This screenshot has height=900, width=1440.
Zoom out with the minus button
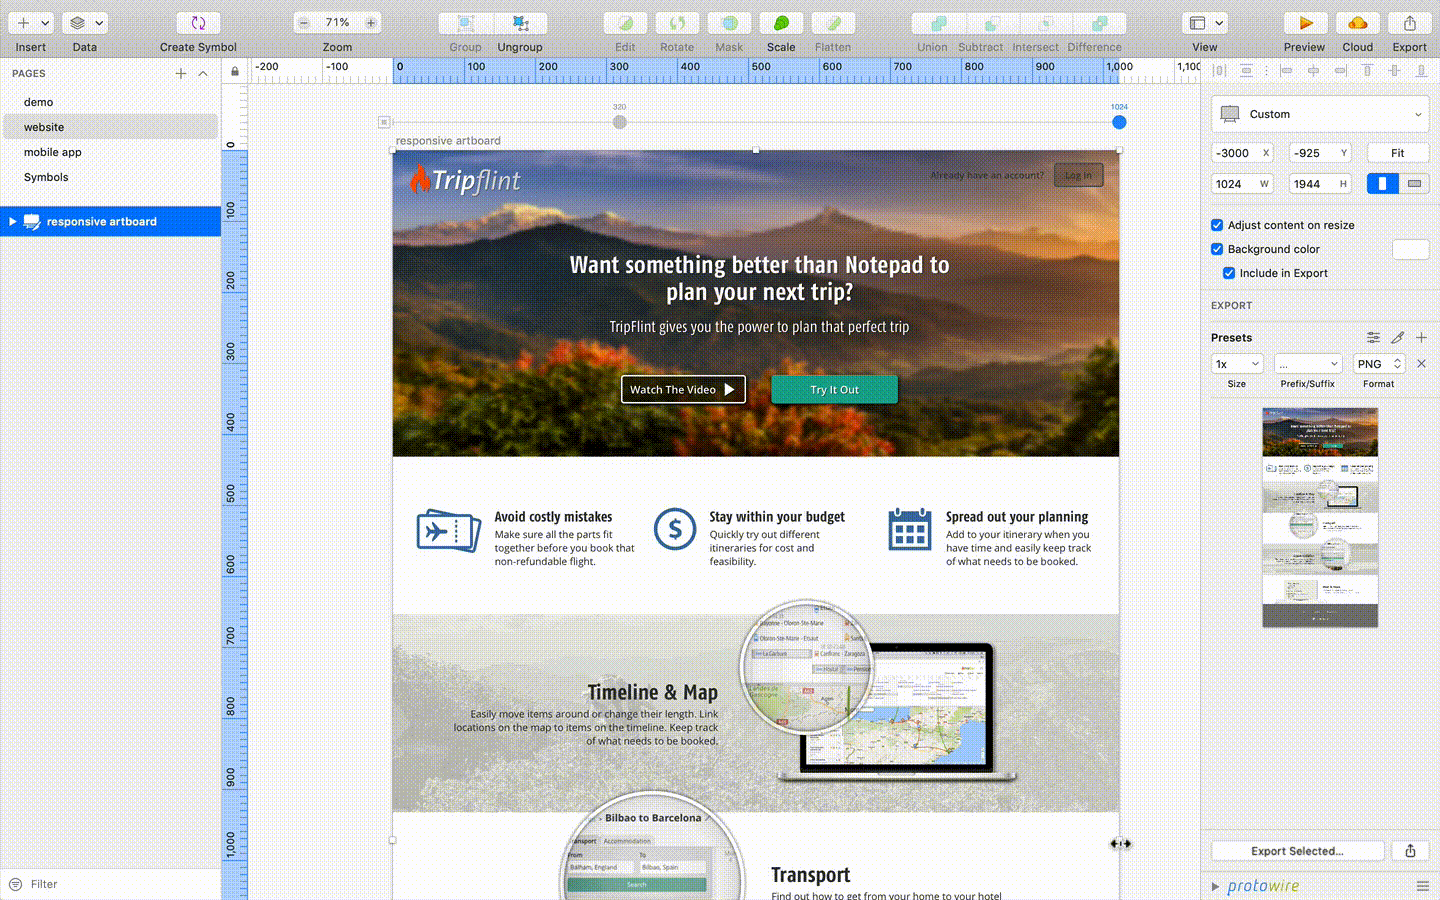coord(304,23)
